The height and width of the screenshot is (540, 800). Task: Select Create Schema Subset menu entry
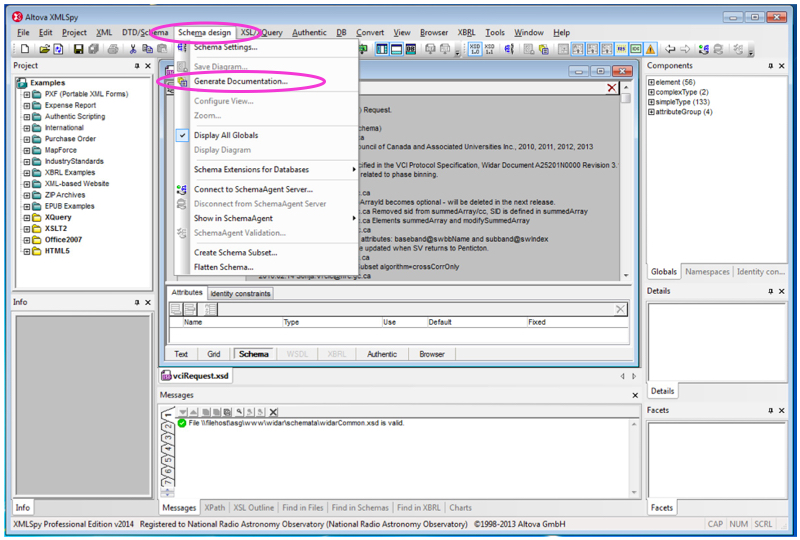click(x=266, y=253)
